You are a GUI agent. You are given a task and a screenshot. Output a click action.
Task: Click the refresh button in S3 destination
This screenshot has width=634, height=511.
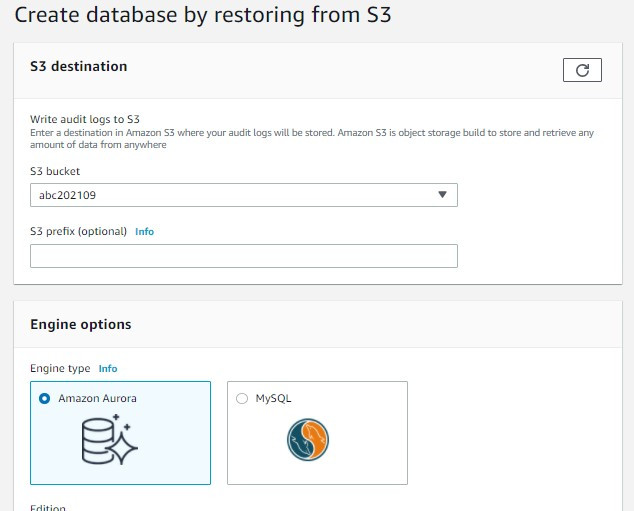click(x=582, y=69)
